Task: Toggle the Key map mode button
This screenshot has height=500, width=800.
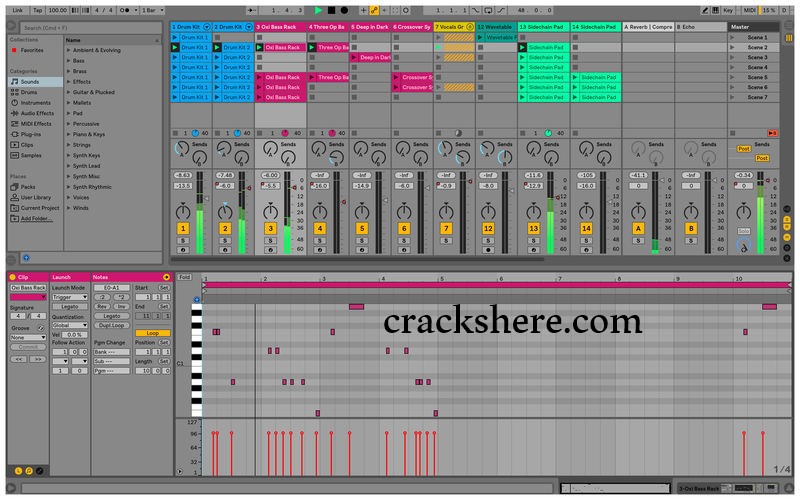Action: [x=728, y=10]
